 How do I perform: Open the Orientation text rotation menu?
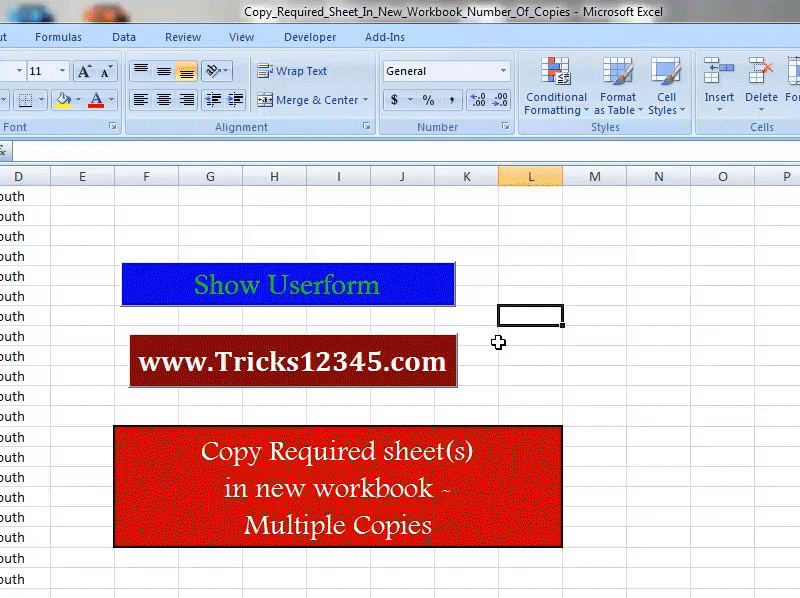[217, 71]
